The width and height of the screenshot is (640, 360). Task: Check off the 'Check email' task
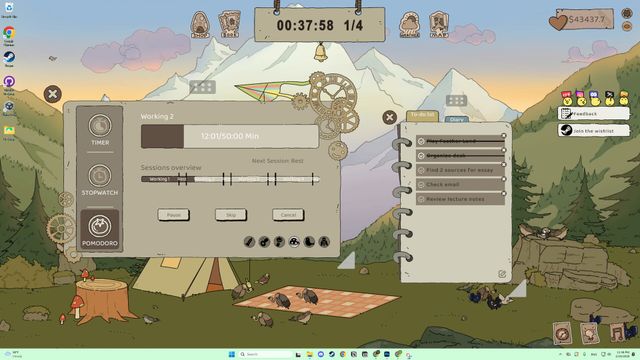[x=421, y=185]
